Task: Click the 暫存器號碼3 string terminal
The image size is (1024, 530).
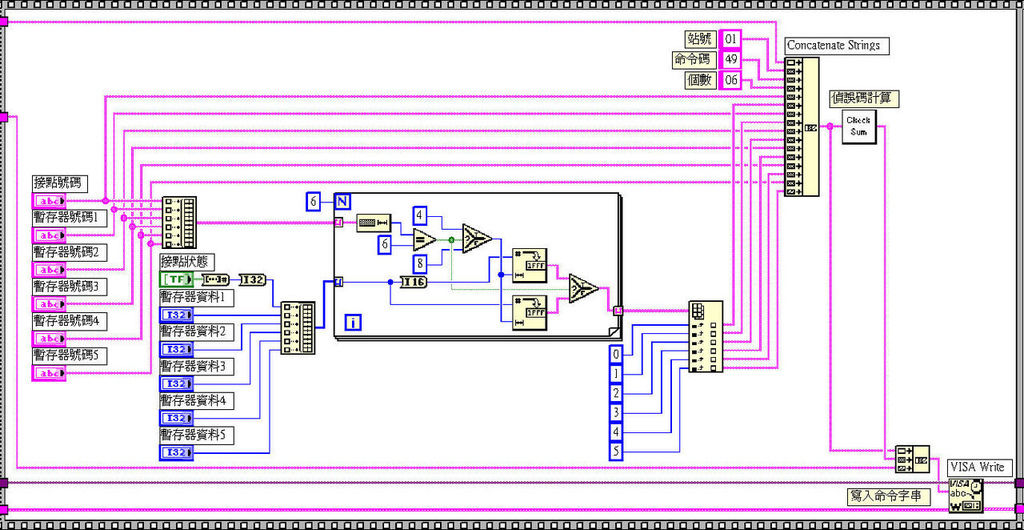Action: coord(49,304)
